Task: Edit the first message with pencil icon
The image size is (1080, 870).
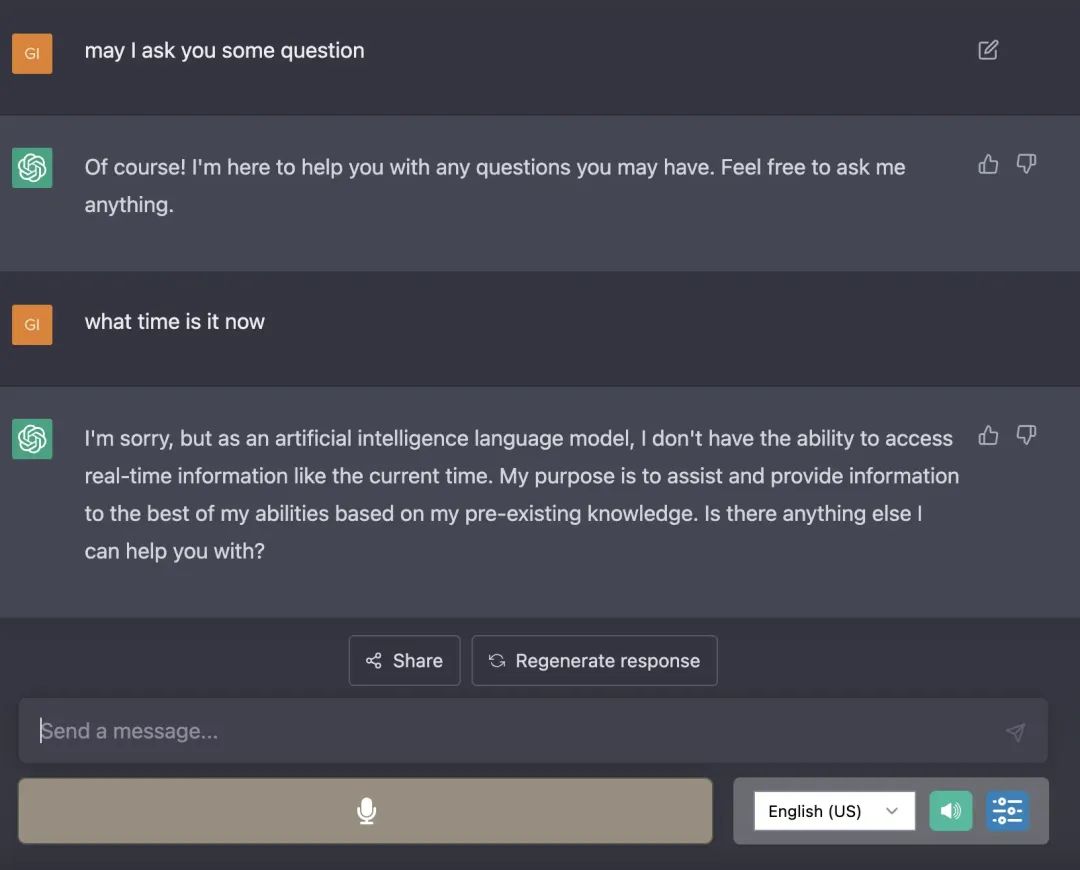Action: tap(988, 50)
